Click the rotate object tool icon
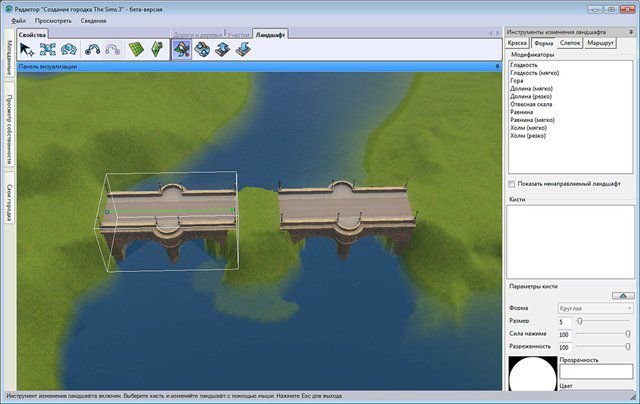 point(69,49)
